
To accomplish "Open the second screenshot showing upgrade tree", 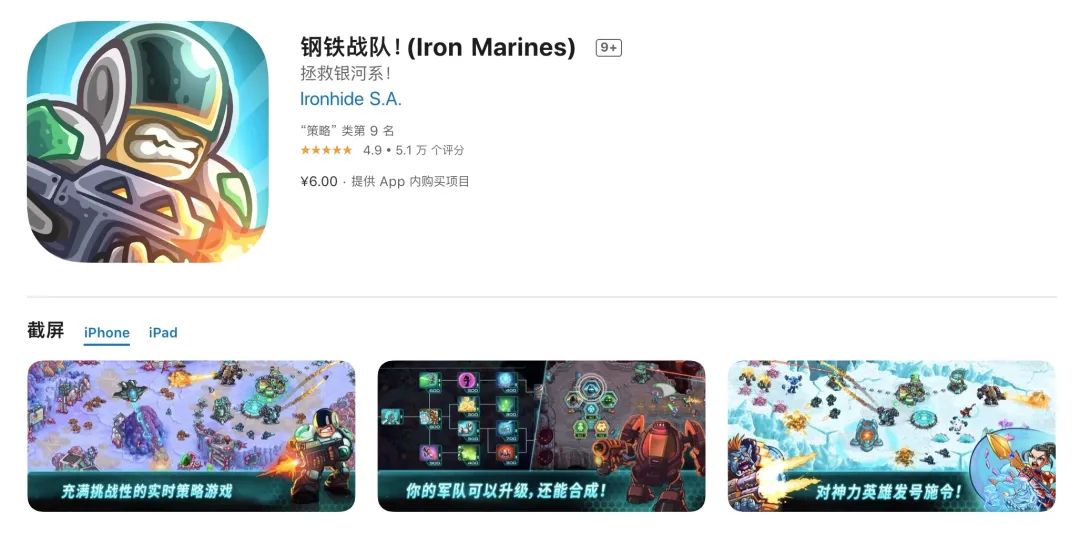I will [x=541, y=436].
